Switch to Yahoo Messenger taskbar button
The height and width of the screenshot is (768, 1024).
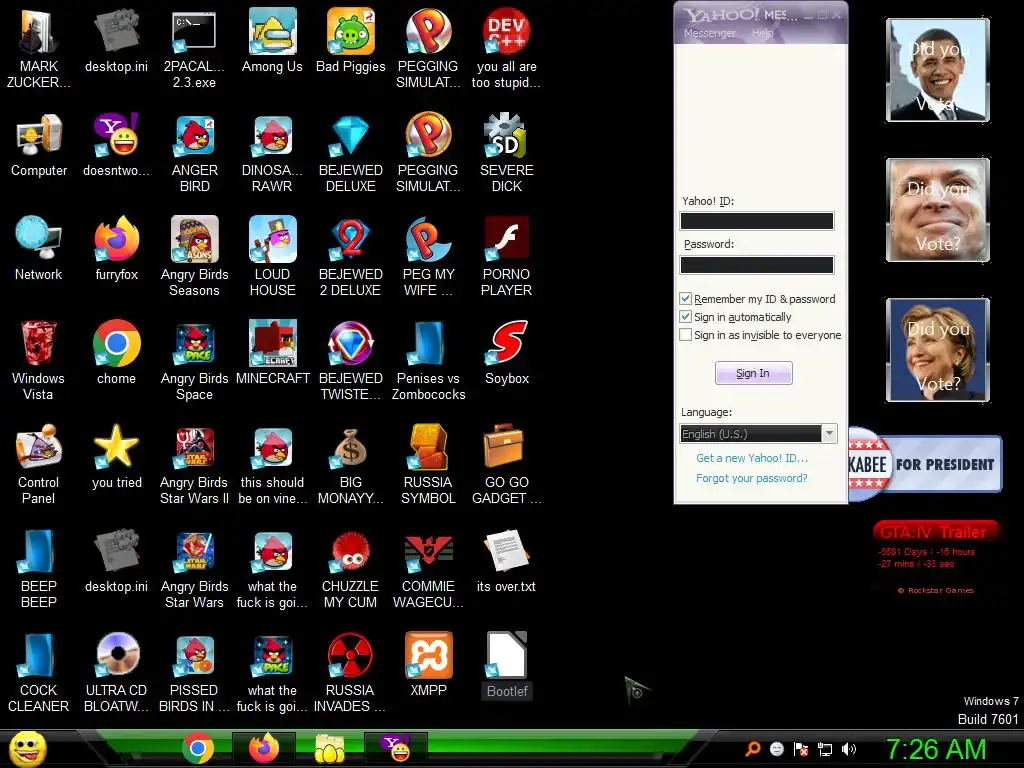pyautogui.click(x=396, y=748)
